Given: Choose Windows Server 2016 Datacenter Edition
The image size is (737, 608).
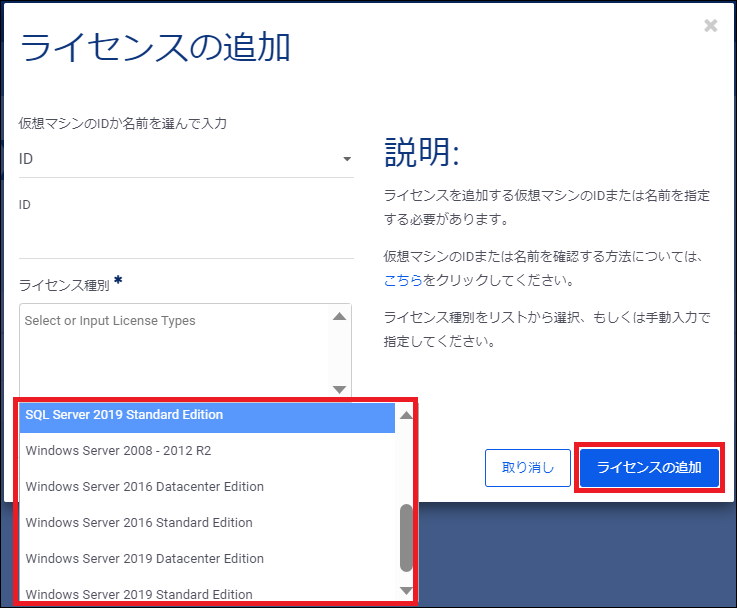Looking at the screenshot, I should click(x=207, y=487).
